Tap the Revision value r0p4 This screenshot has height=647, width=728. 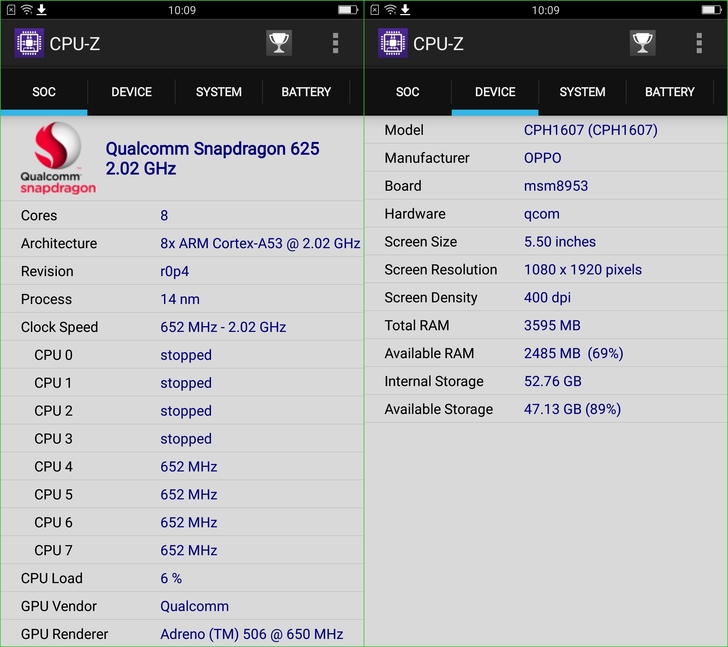[175, 271]
